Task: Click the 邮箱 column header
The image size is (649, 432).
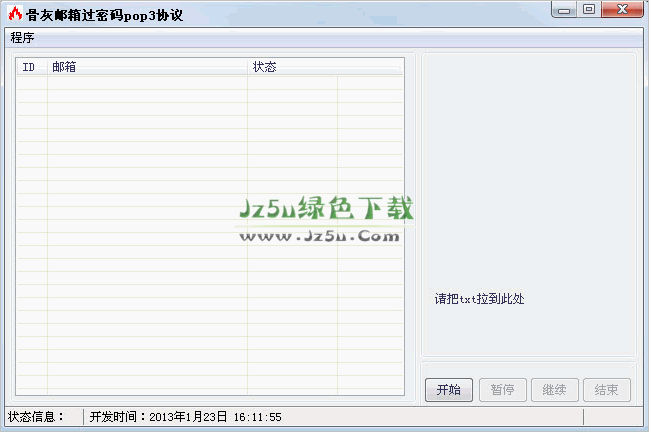Action: coord(147,67)
